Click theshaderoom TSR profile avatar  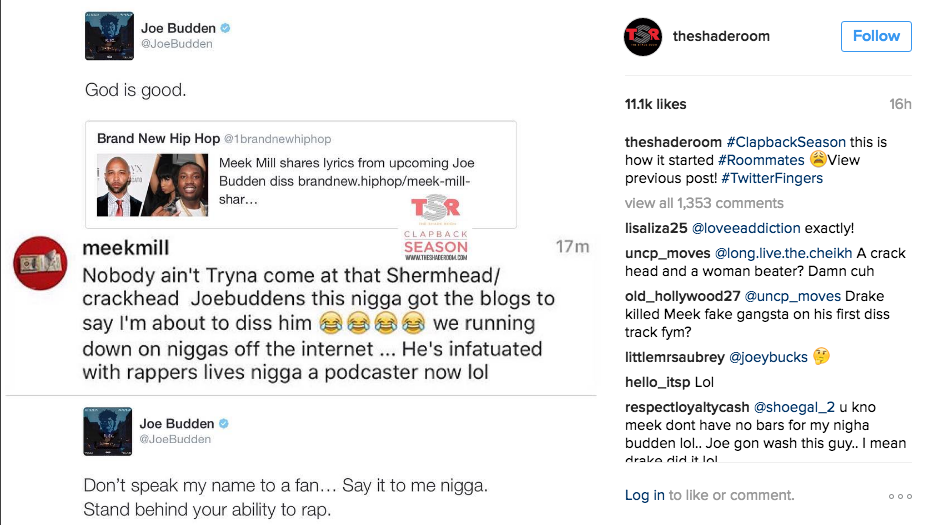(x=643, y=37)
